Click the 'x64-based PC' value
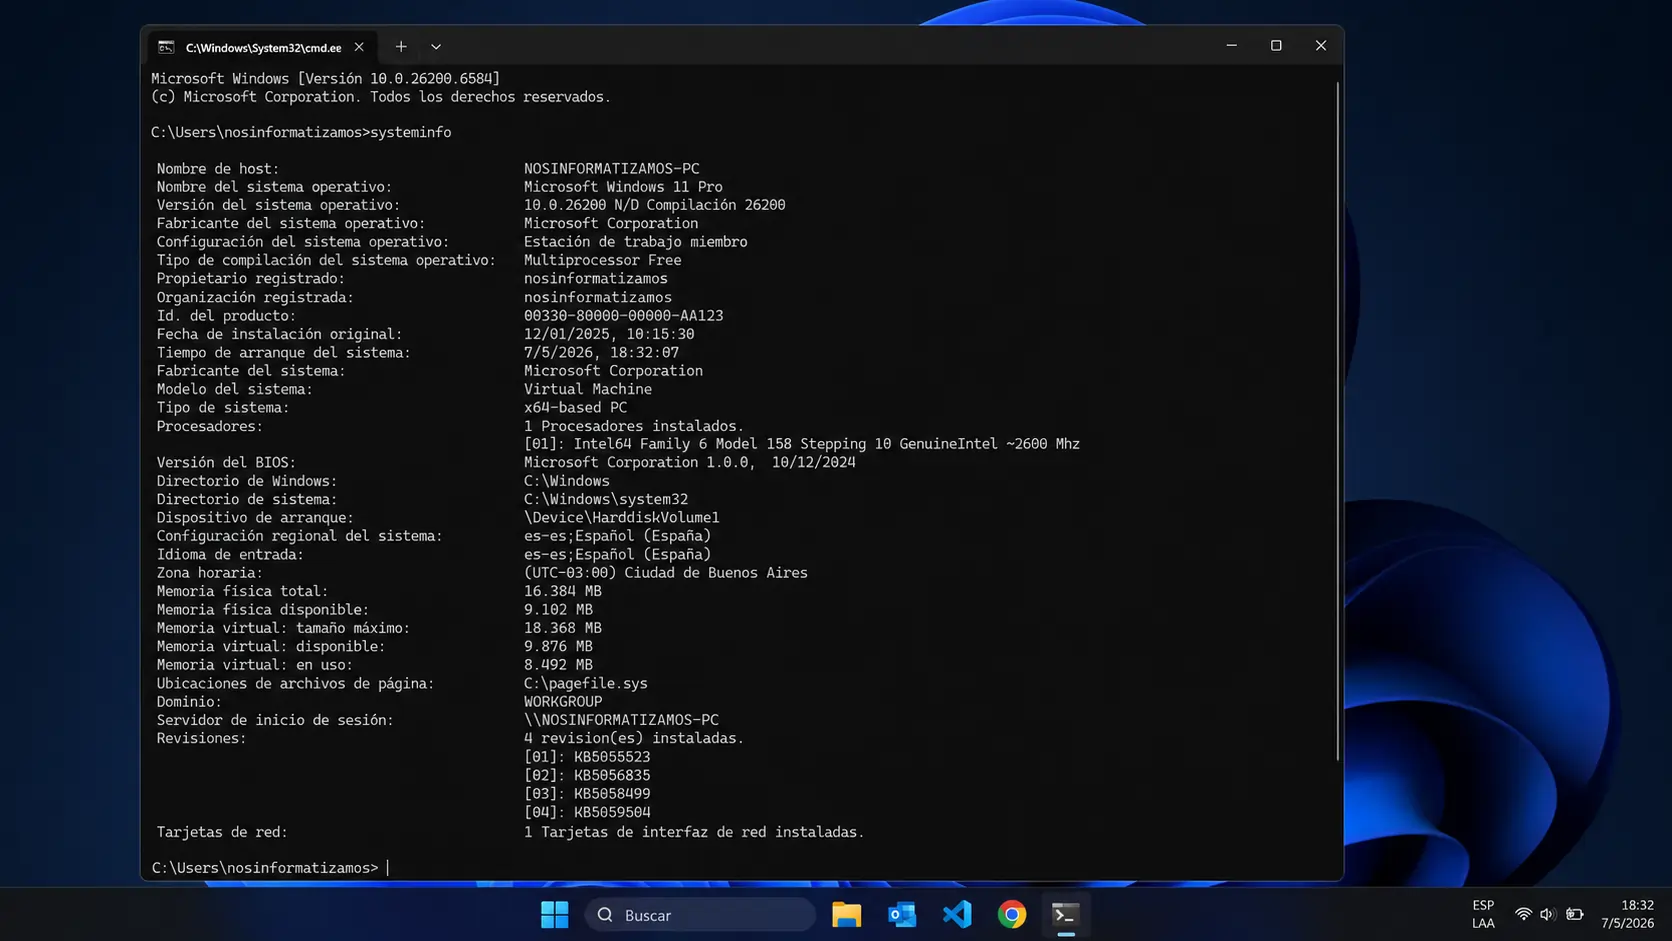 (x=576, y=408)
